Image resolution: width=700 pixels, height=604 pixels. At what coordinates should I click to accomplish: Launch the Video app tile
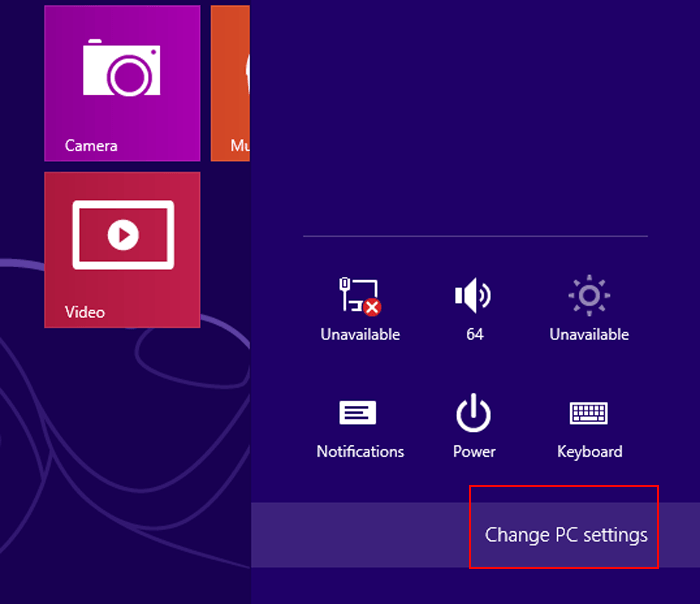(x=122, y=250)
